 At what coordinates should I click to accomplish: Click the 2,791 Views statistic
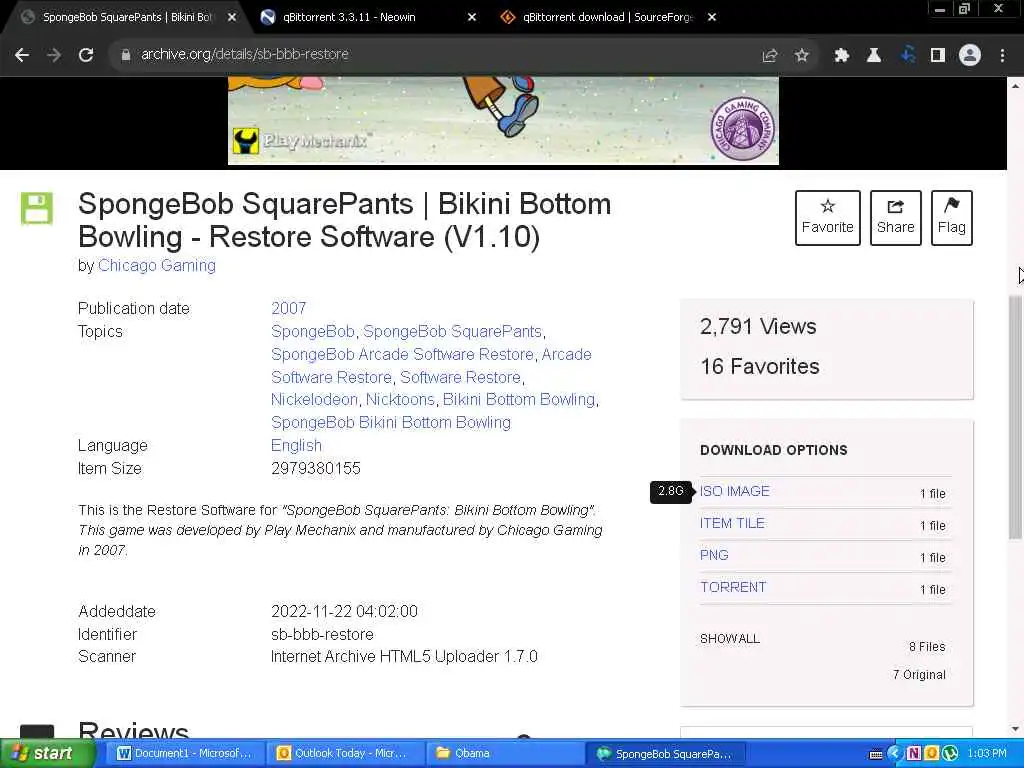click(x=758, y=327)
